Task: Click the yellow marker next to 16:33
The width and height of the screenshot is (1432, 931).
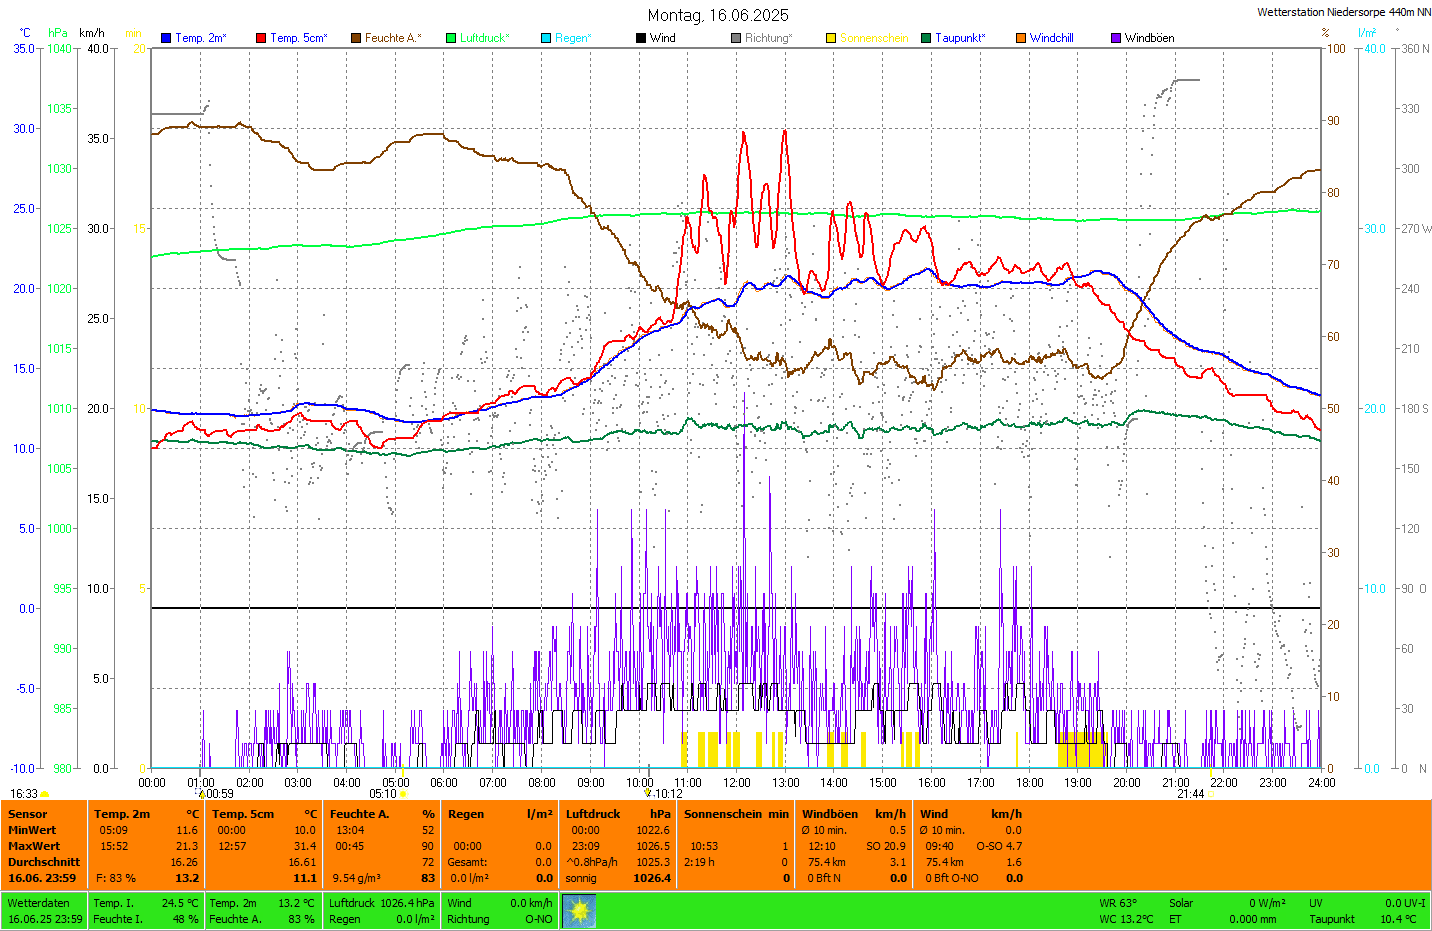Action: 45,794
